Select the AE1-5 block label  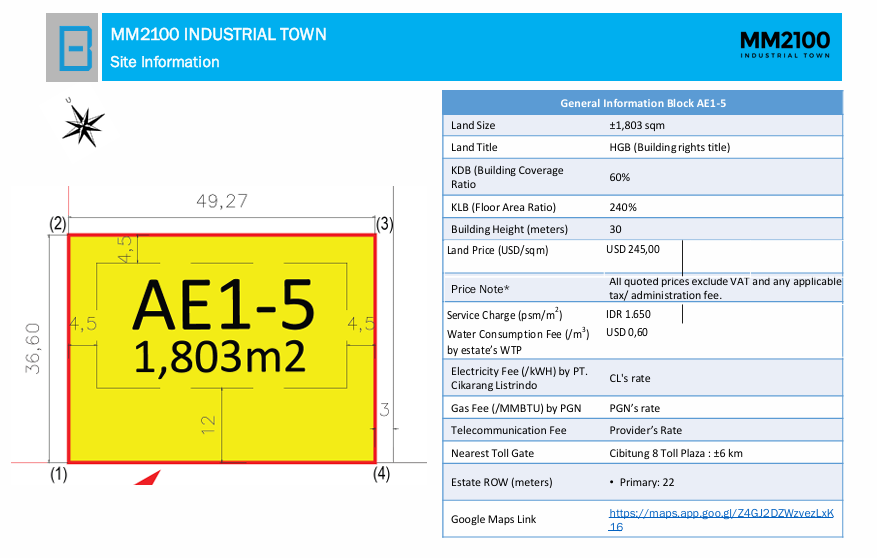pyautogui.click(x=223, y=305)
